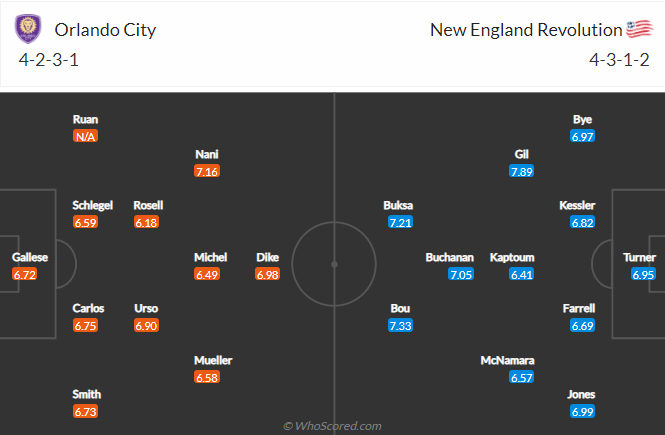
Task: Open the New England Revolution team link
Action: 526,30
